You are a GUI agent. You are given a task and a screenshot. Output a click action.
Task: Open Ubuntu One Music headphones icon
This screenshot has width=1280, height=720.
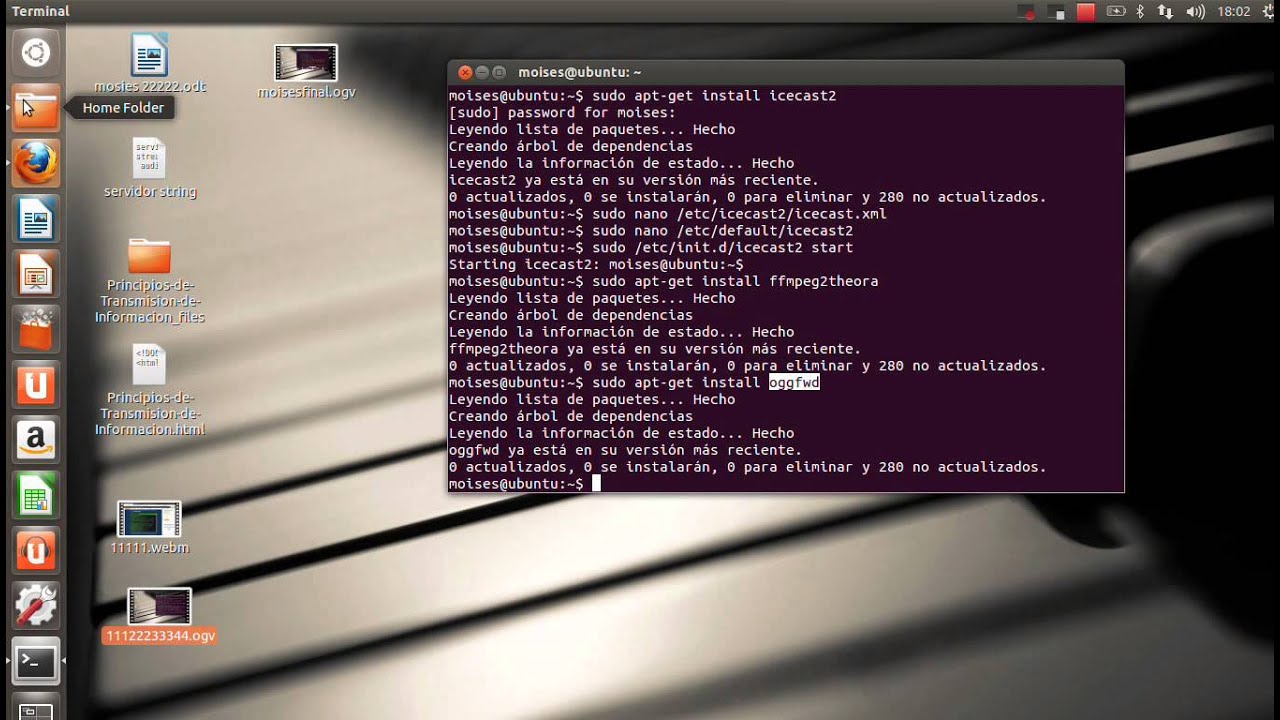coord(35,550)
